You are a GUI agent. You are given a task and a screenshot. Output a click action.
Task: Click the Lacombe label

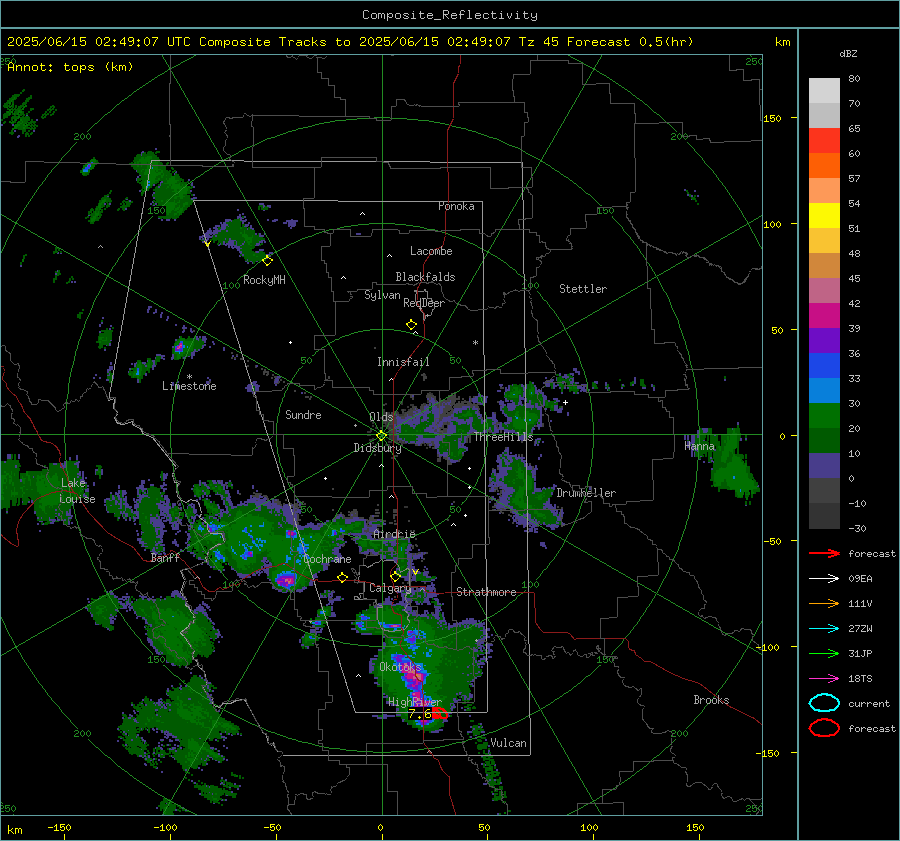click(x=431, y=251)
